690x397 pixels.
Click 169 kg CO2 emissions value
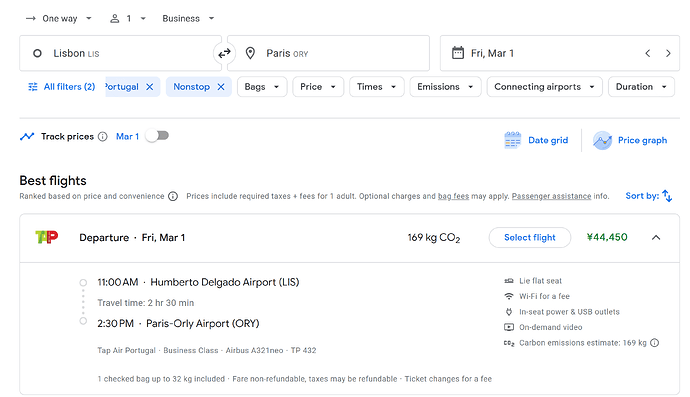[x=434, y=238]
